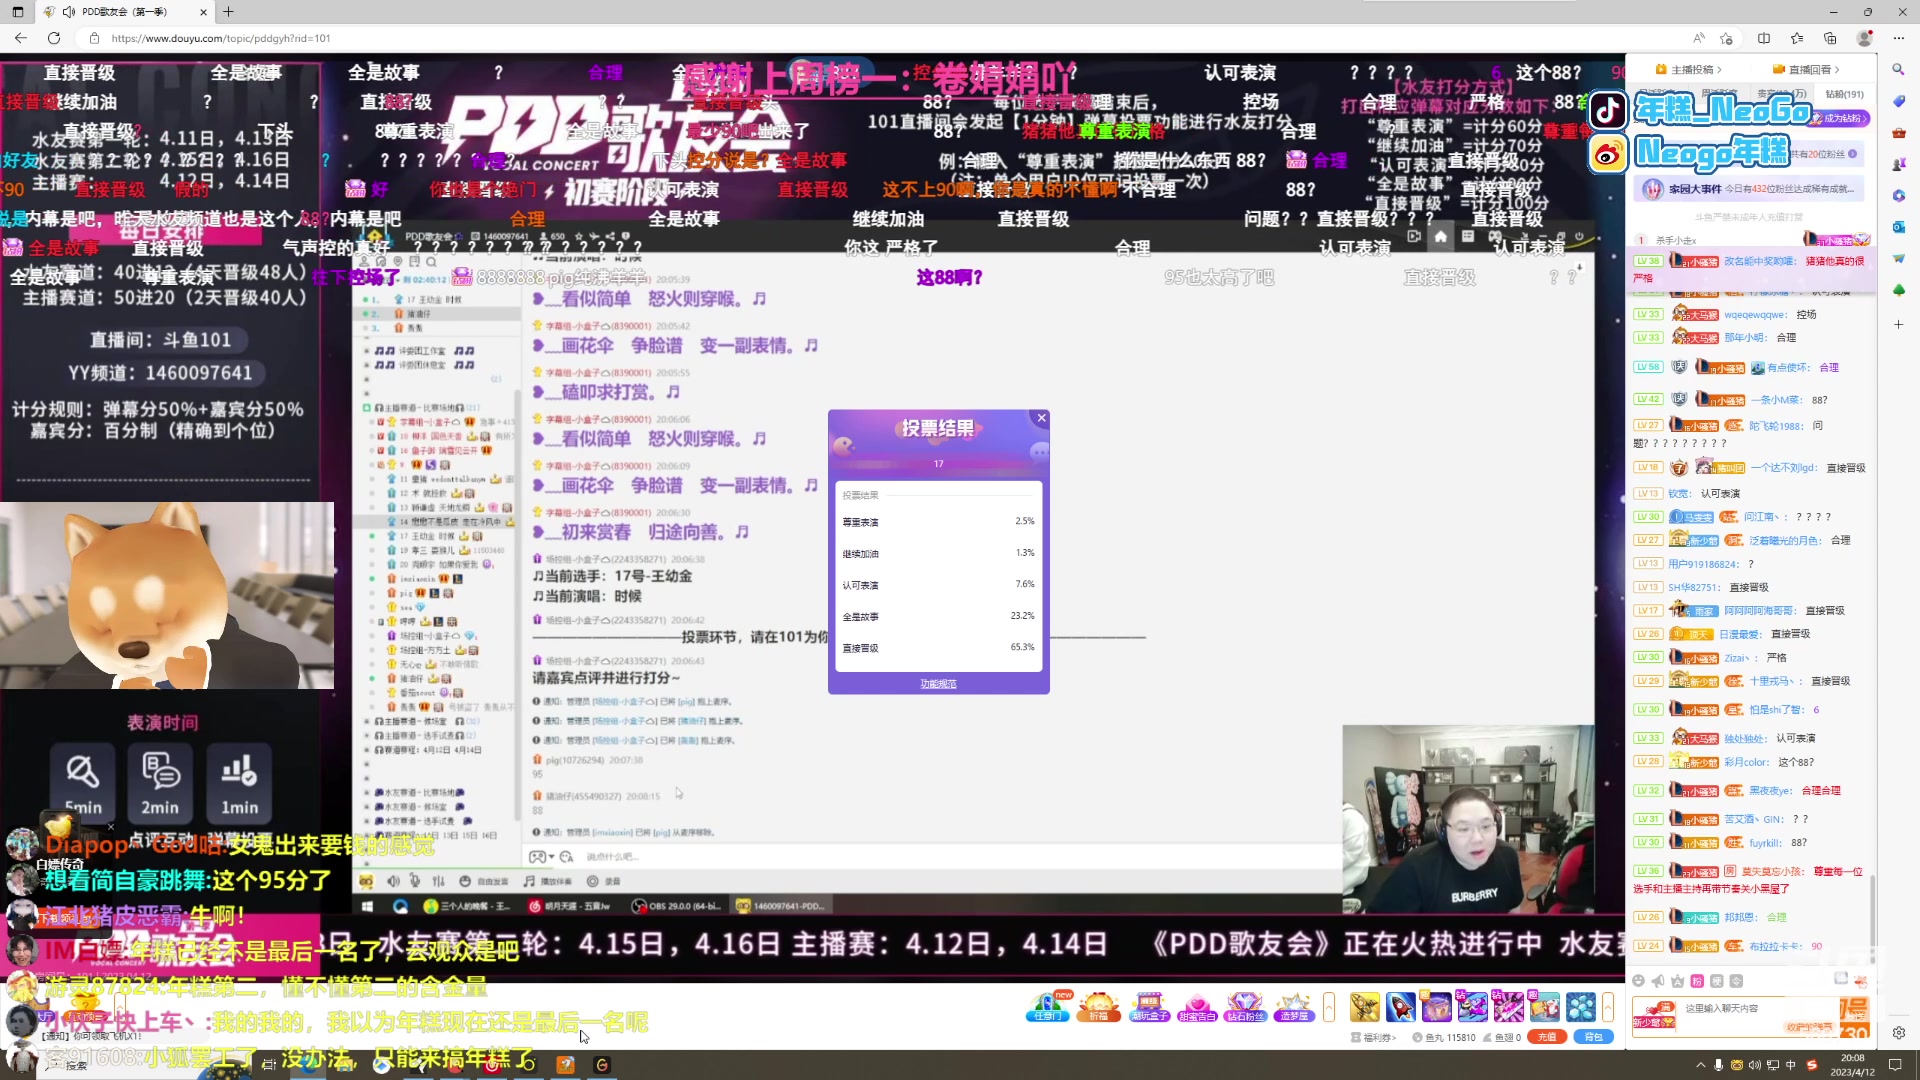Send the blue rocket gift

1400,1007
